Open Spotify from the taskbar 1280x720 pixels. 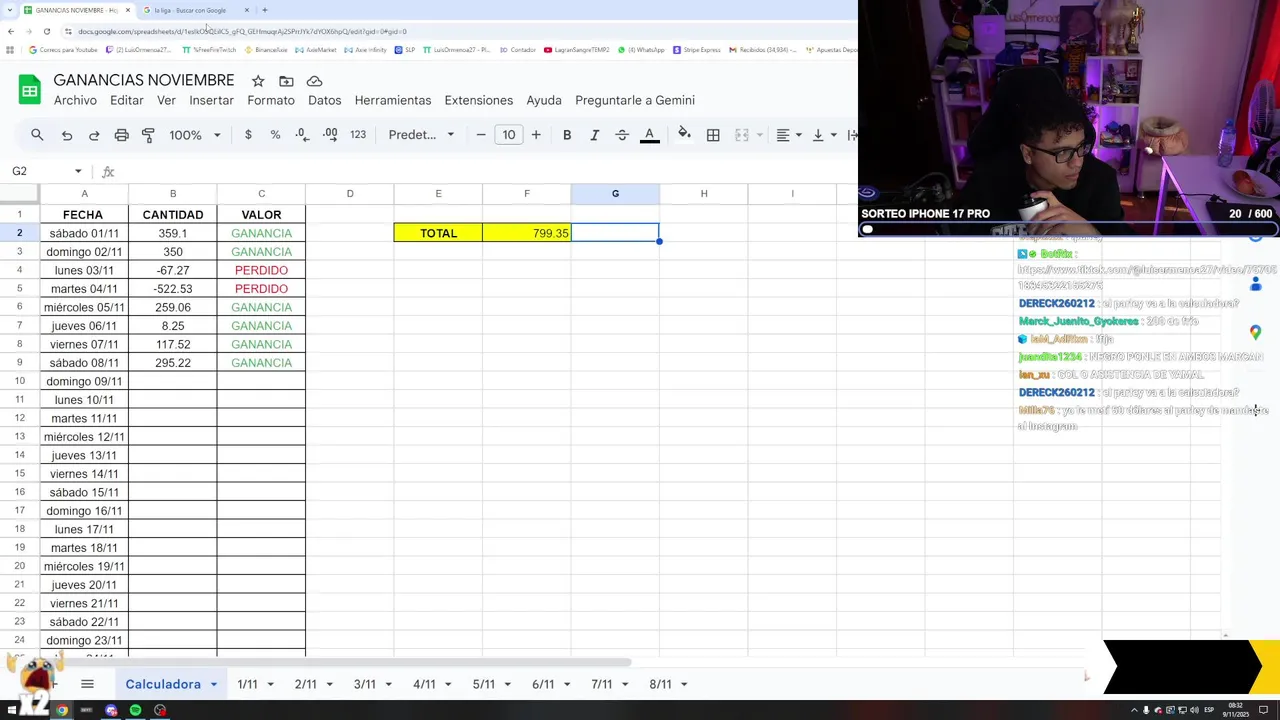(135, 710)
